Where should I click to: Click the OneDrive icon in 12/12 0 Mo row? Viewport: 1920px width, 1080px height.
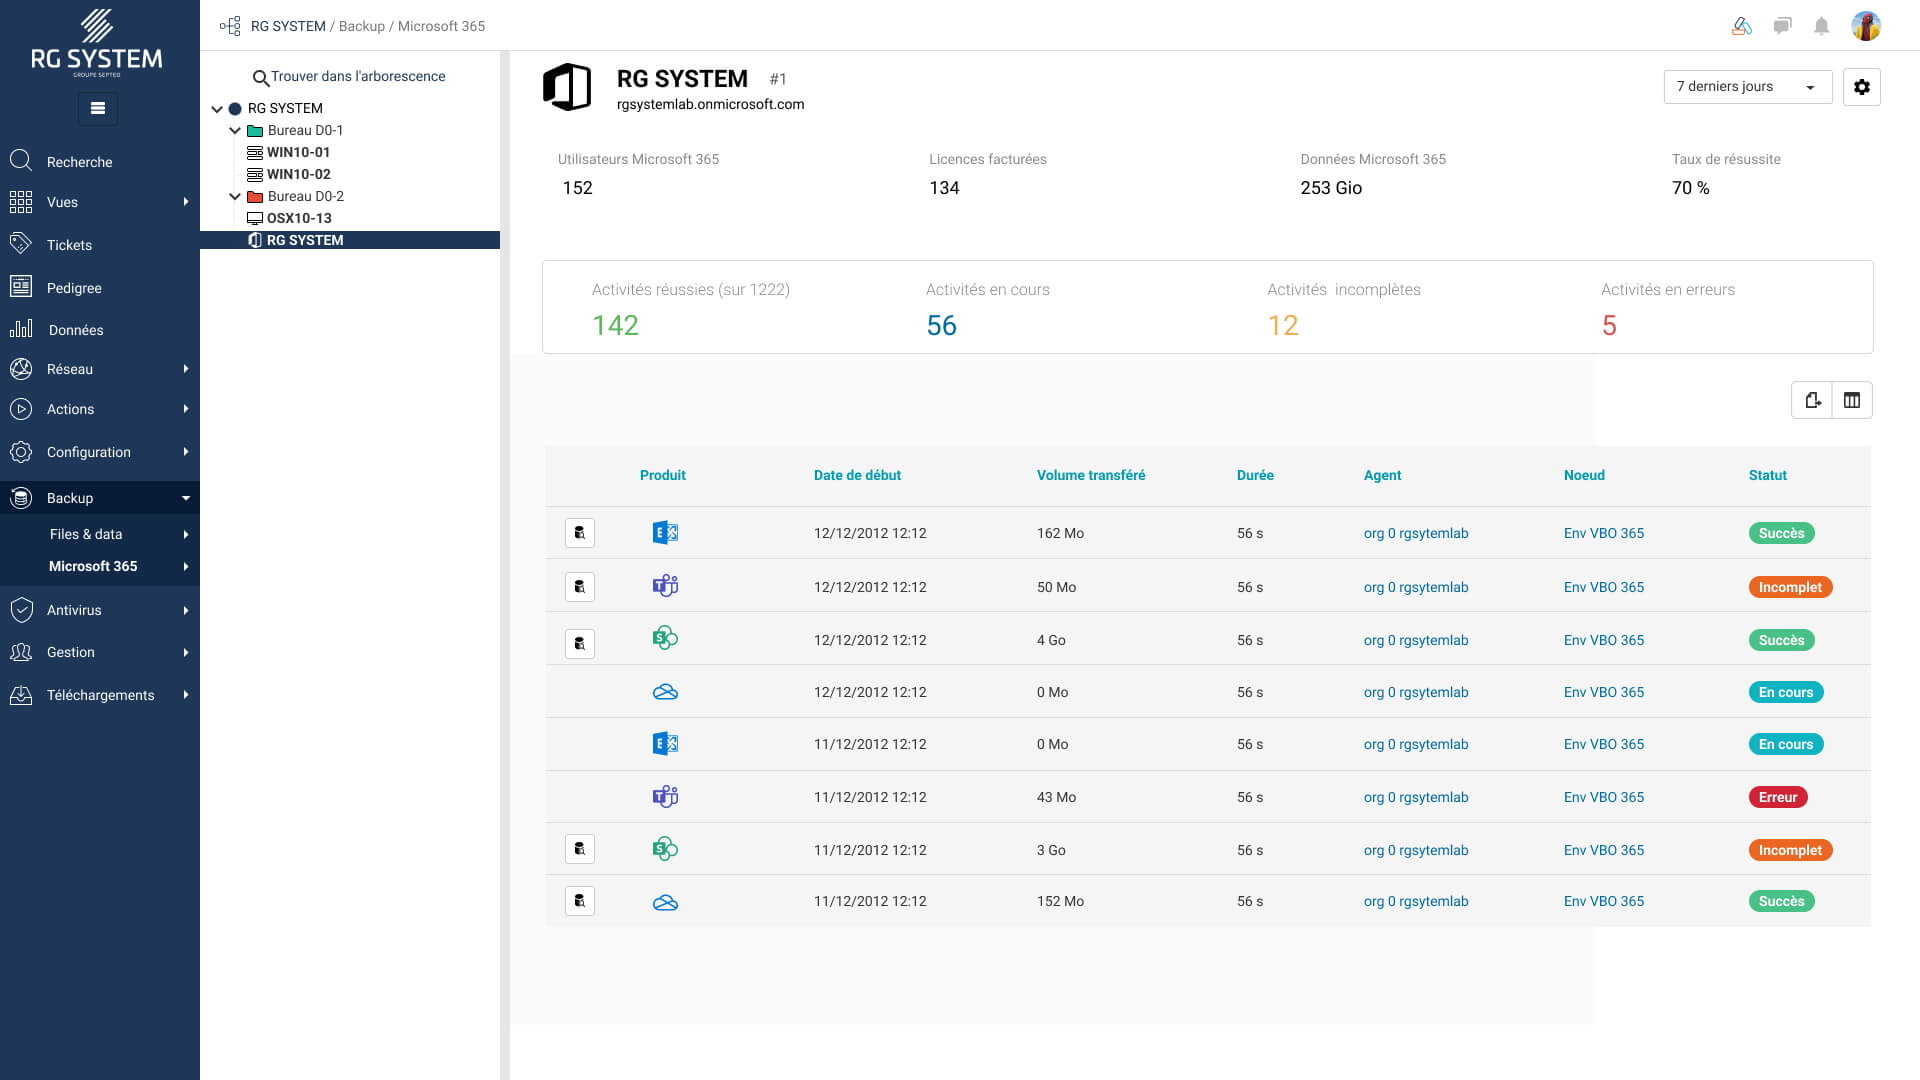pos(665,692)
